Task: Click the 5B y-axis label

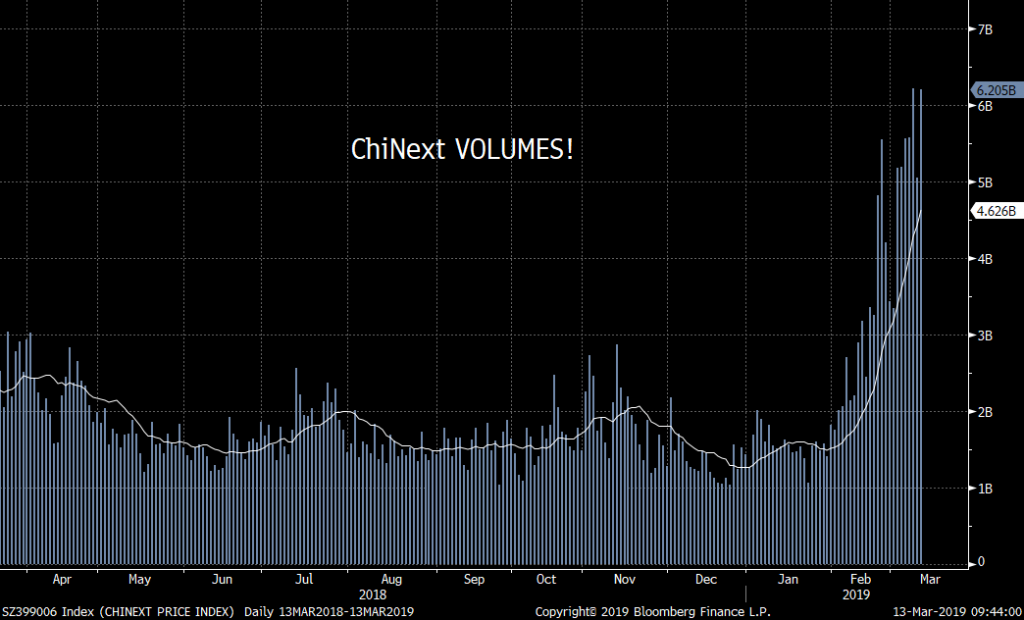Action: [x=985, y=182]
